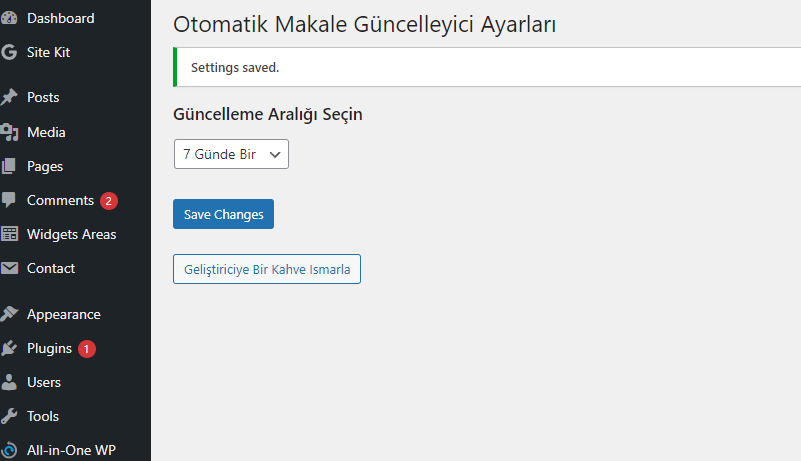
Task: Click the Posts pushpin icon
Action: click(9, 97)
